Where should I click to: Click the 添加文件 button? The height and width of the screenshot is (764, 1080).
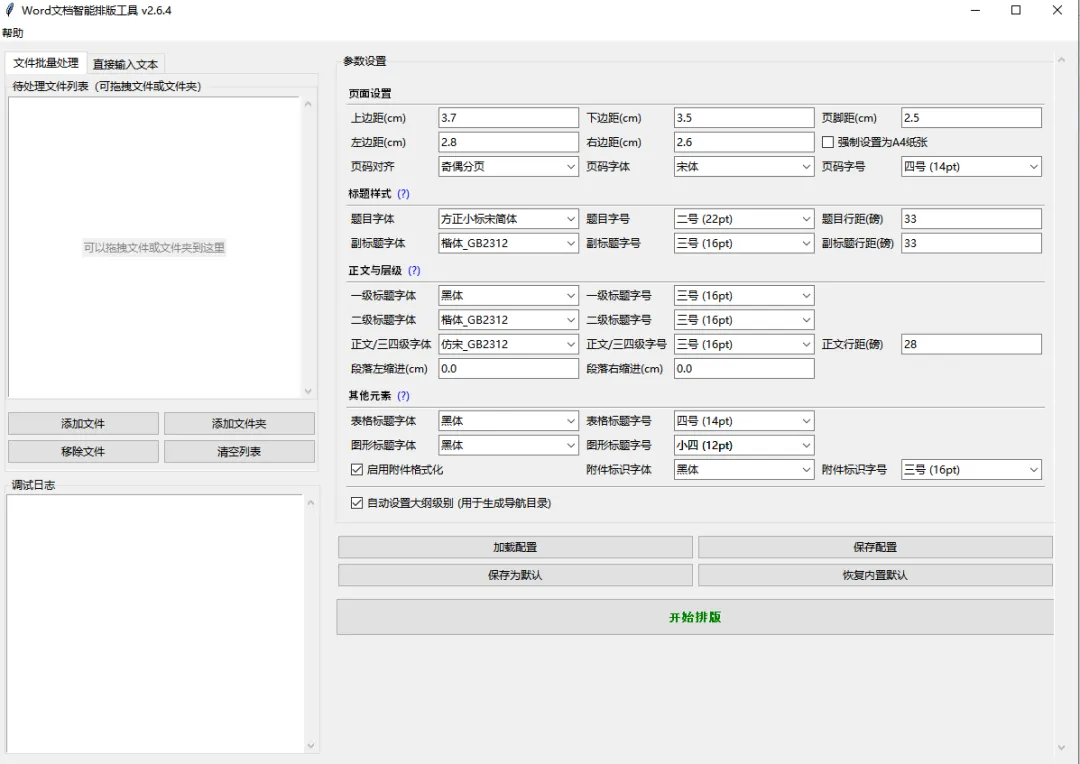pyautogui.click(x=83, y=424)
